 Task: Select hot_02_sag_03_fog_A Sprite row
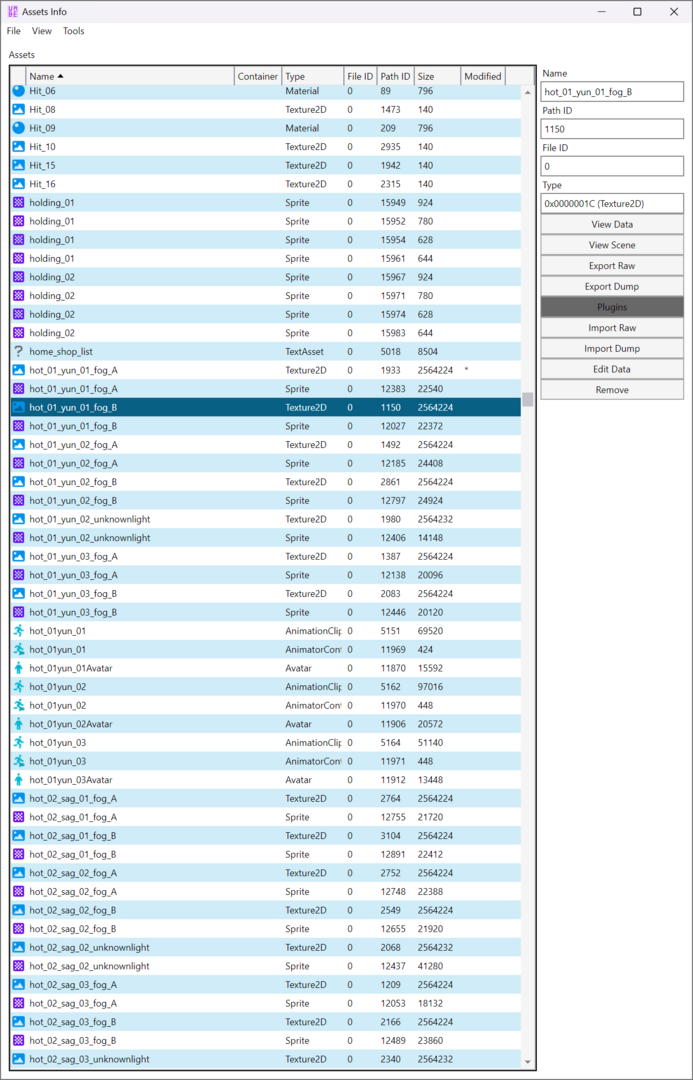click(266, 1004)
